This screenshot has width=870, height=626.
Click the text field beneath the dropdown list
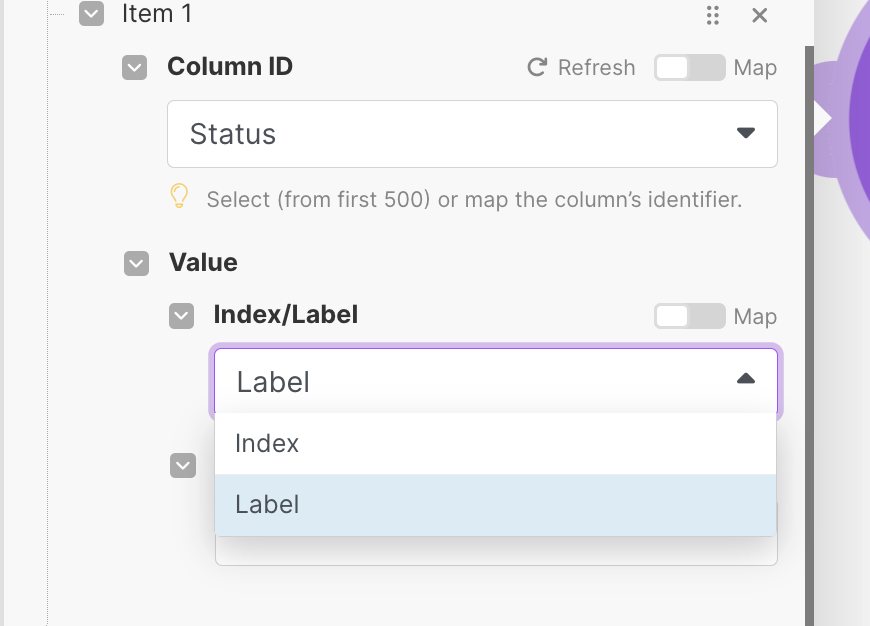pos(495,551)
